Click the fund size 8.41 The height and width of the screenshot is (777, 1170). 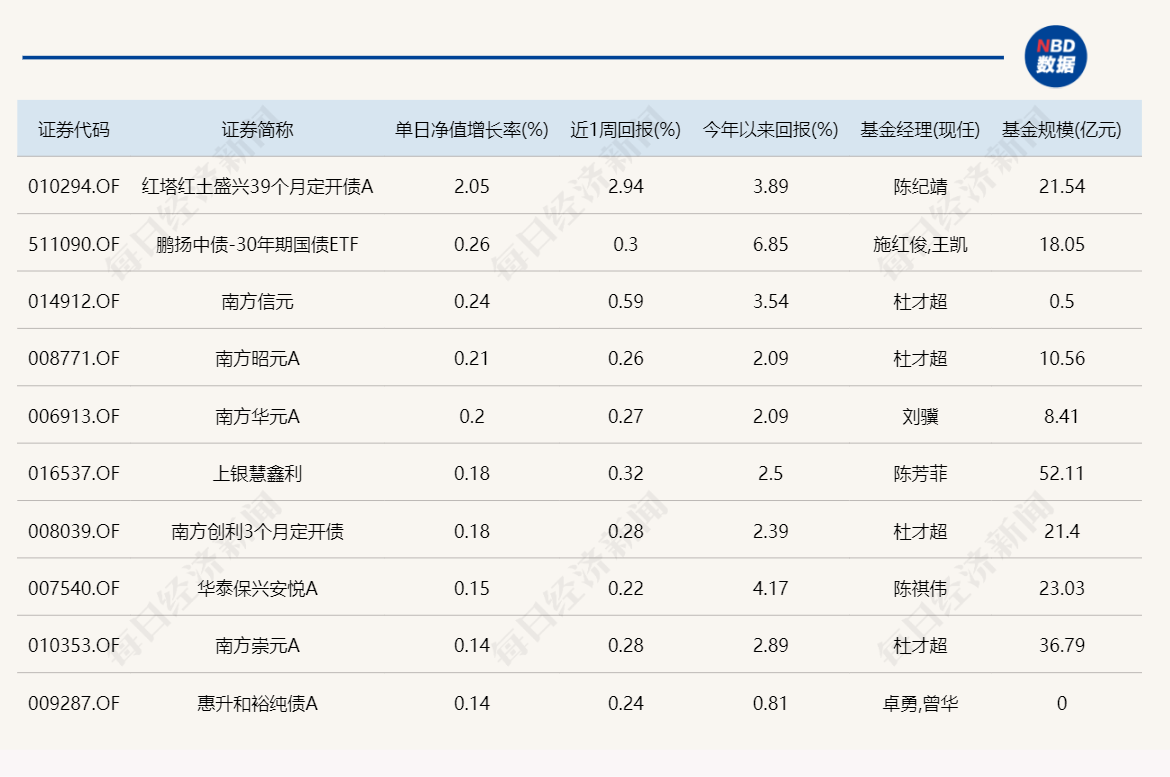[x=1062, y=416]
